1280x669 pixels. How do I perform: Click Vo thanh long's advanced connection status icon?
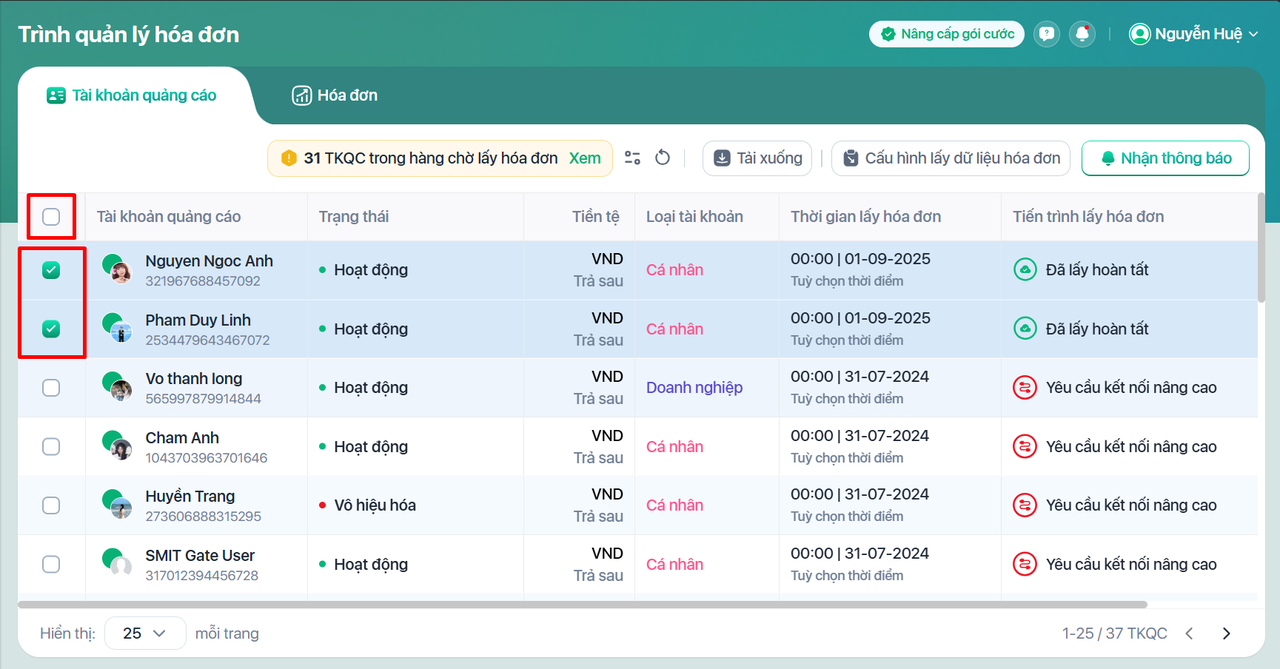(x=1024, y=388)
